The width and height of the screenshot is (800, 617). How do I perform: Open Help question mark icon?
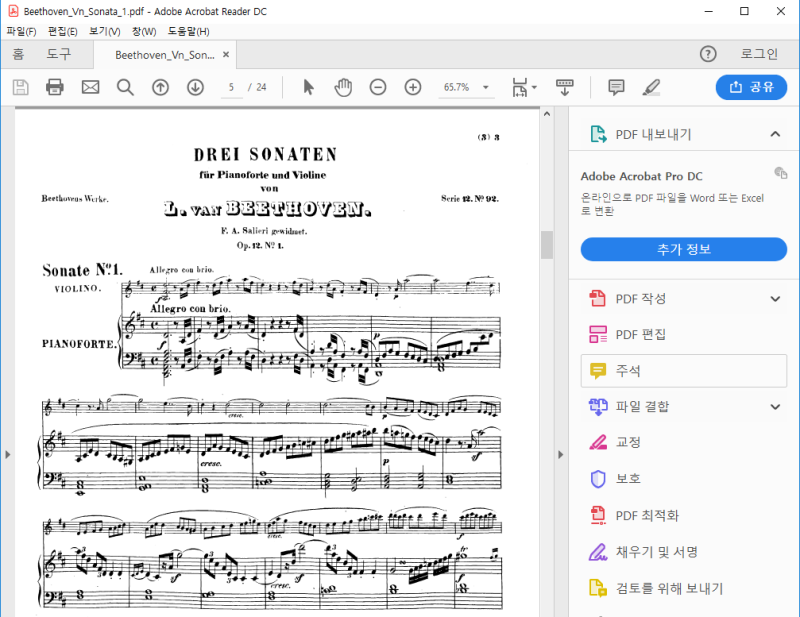pyautogui.click(x=708, y=54)
